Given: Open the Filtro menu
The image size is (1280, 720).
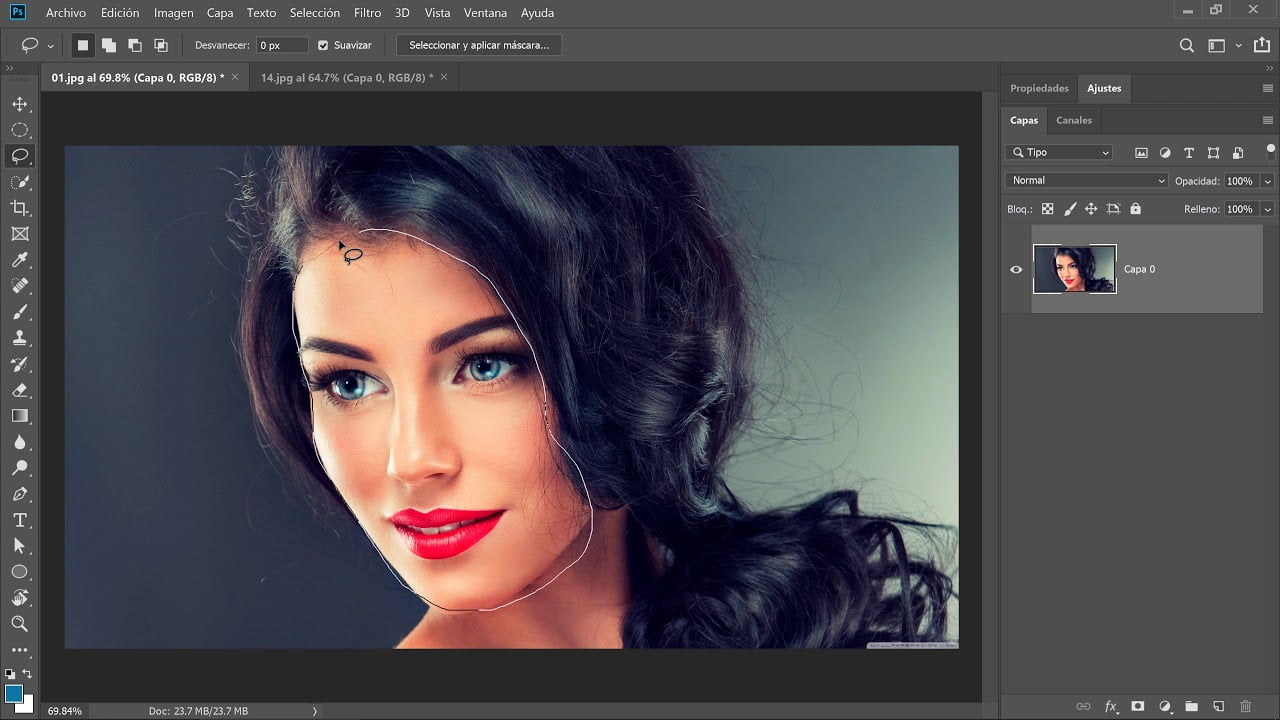Looking at the screenshot, I should pos(367,13).
